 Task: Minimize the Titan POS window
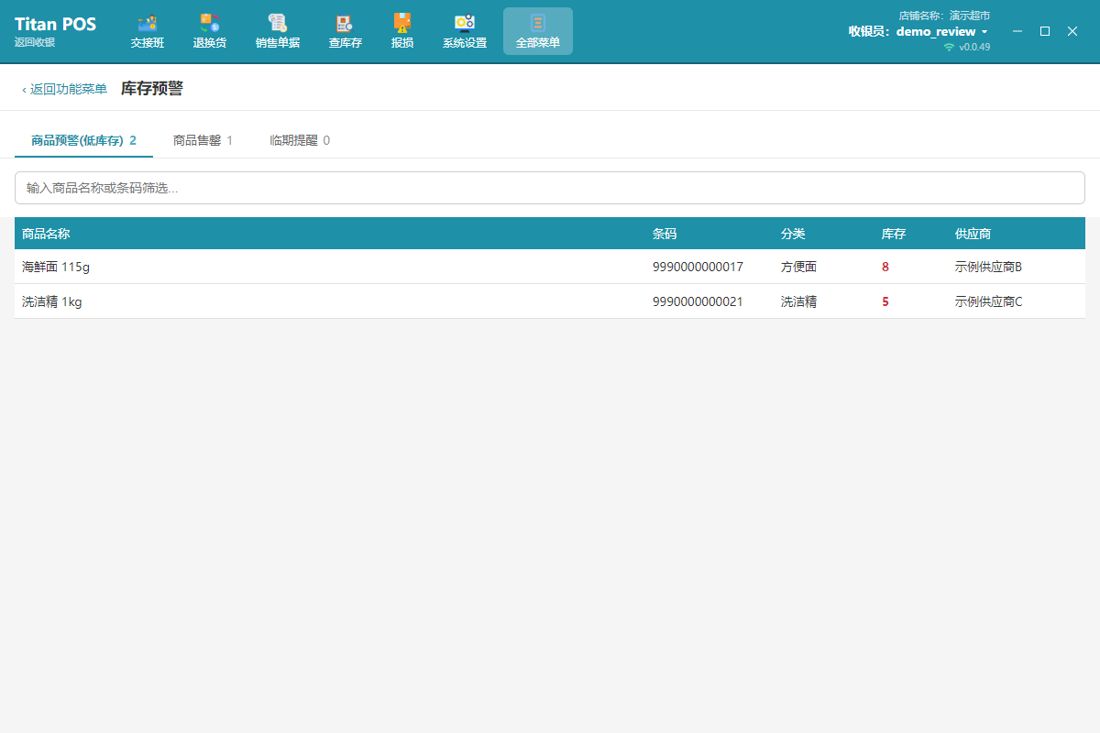click(x=1017, y=32)
